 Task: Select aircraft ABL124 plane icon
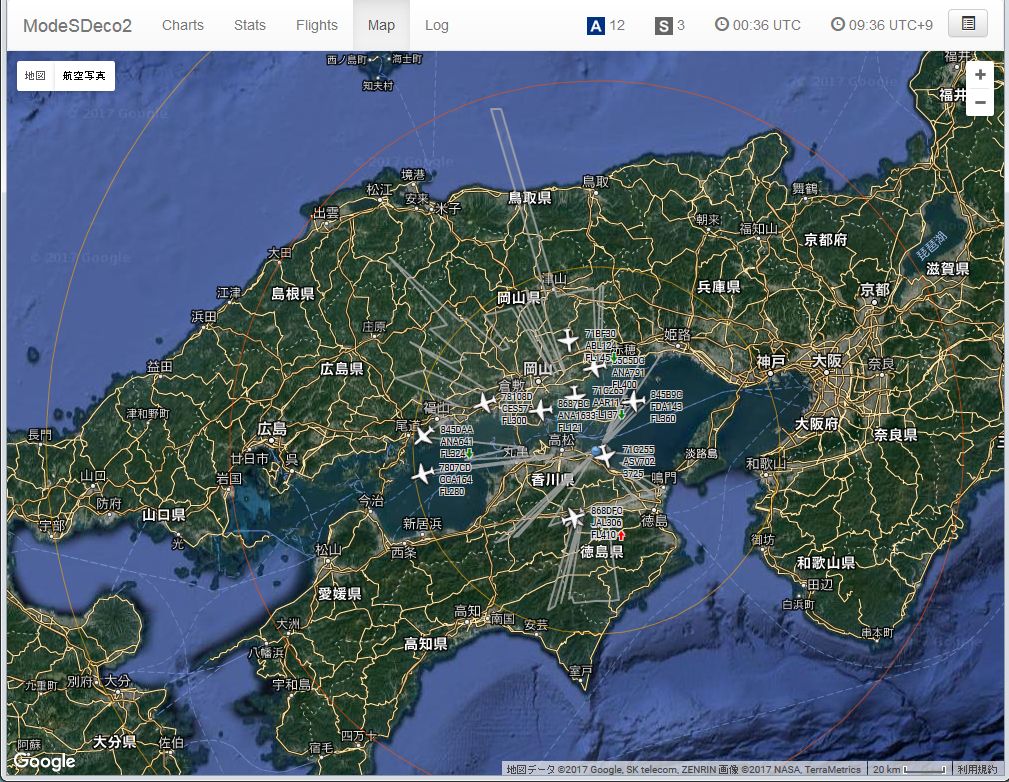point(568,339)
